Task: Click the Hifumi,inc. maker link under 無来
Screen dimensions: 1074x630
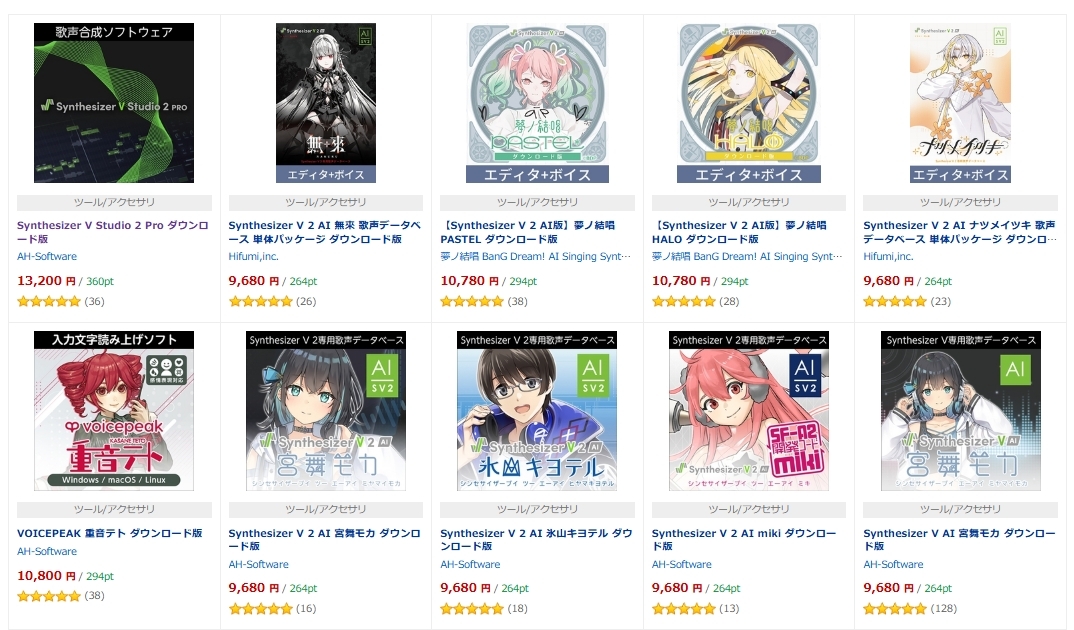Action: click(x=253, y=256)
